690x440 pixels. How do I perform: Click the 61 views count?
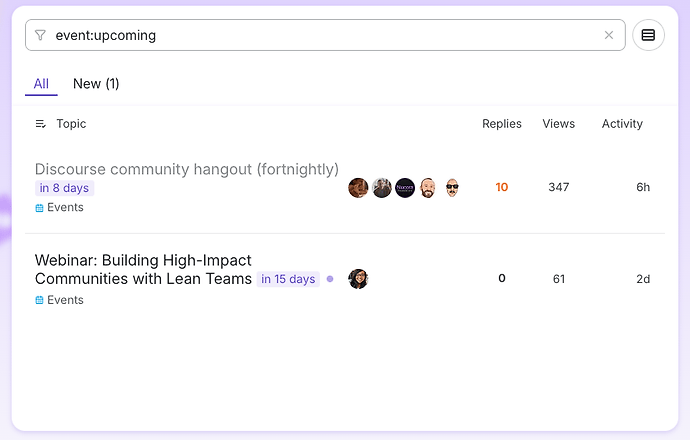[x=559, y=279]
